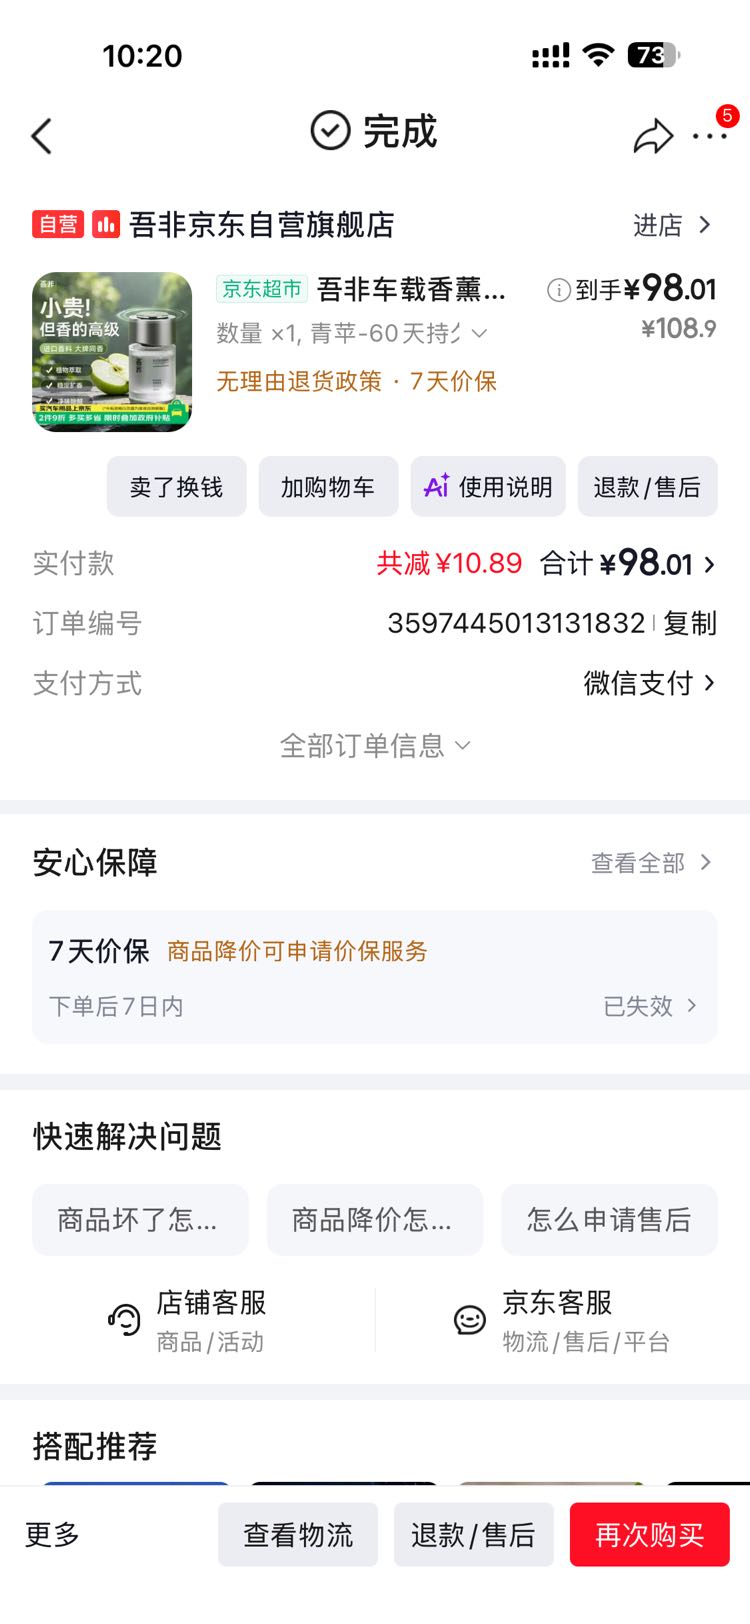Tap the 店铺客服 headset icon
Screen dimensions: 750x1624
[x=125, y=1320]
